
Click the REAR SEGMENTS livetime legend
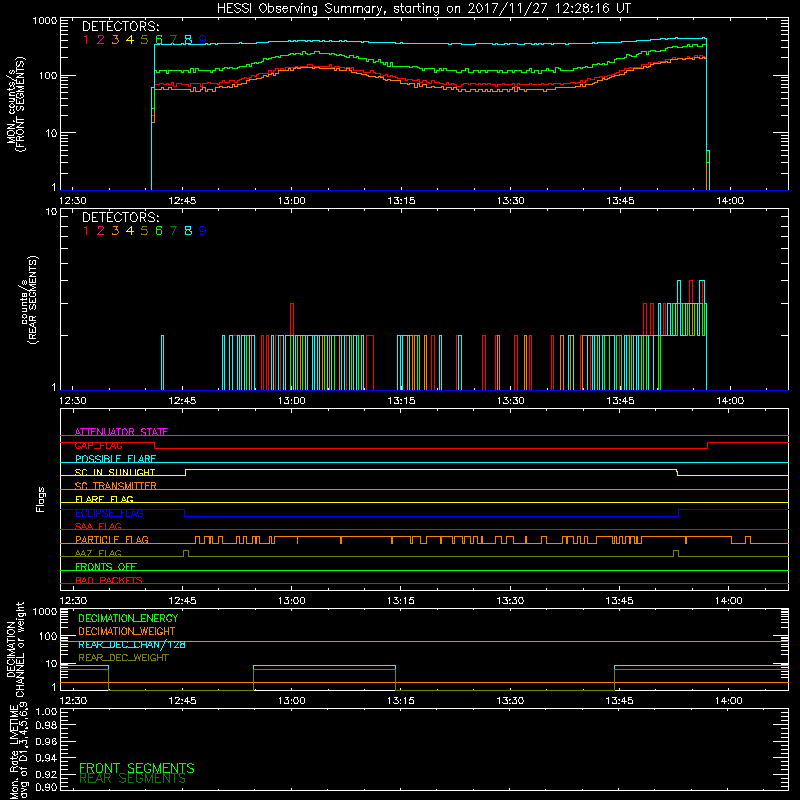[133, 779]
